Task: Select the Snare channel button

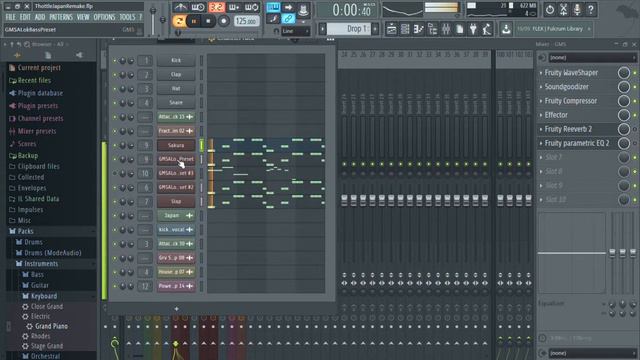Action: coord(176,102)
